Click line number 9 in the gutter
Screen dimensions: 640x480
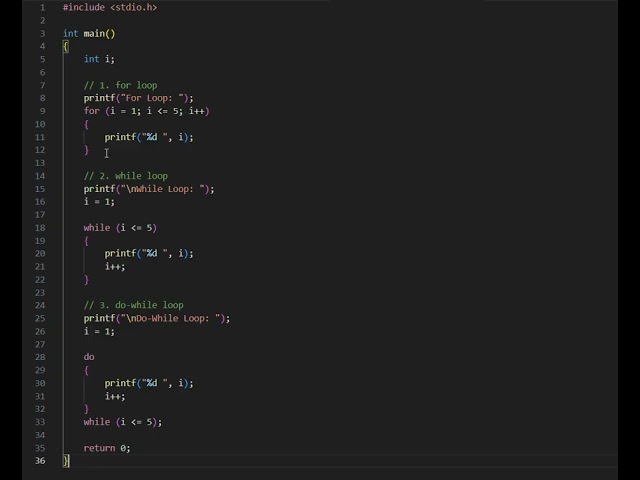43,111
